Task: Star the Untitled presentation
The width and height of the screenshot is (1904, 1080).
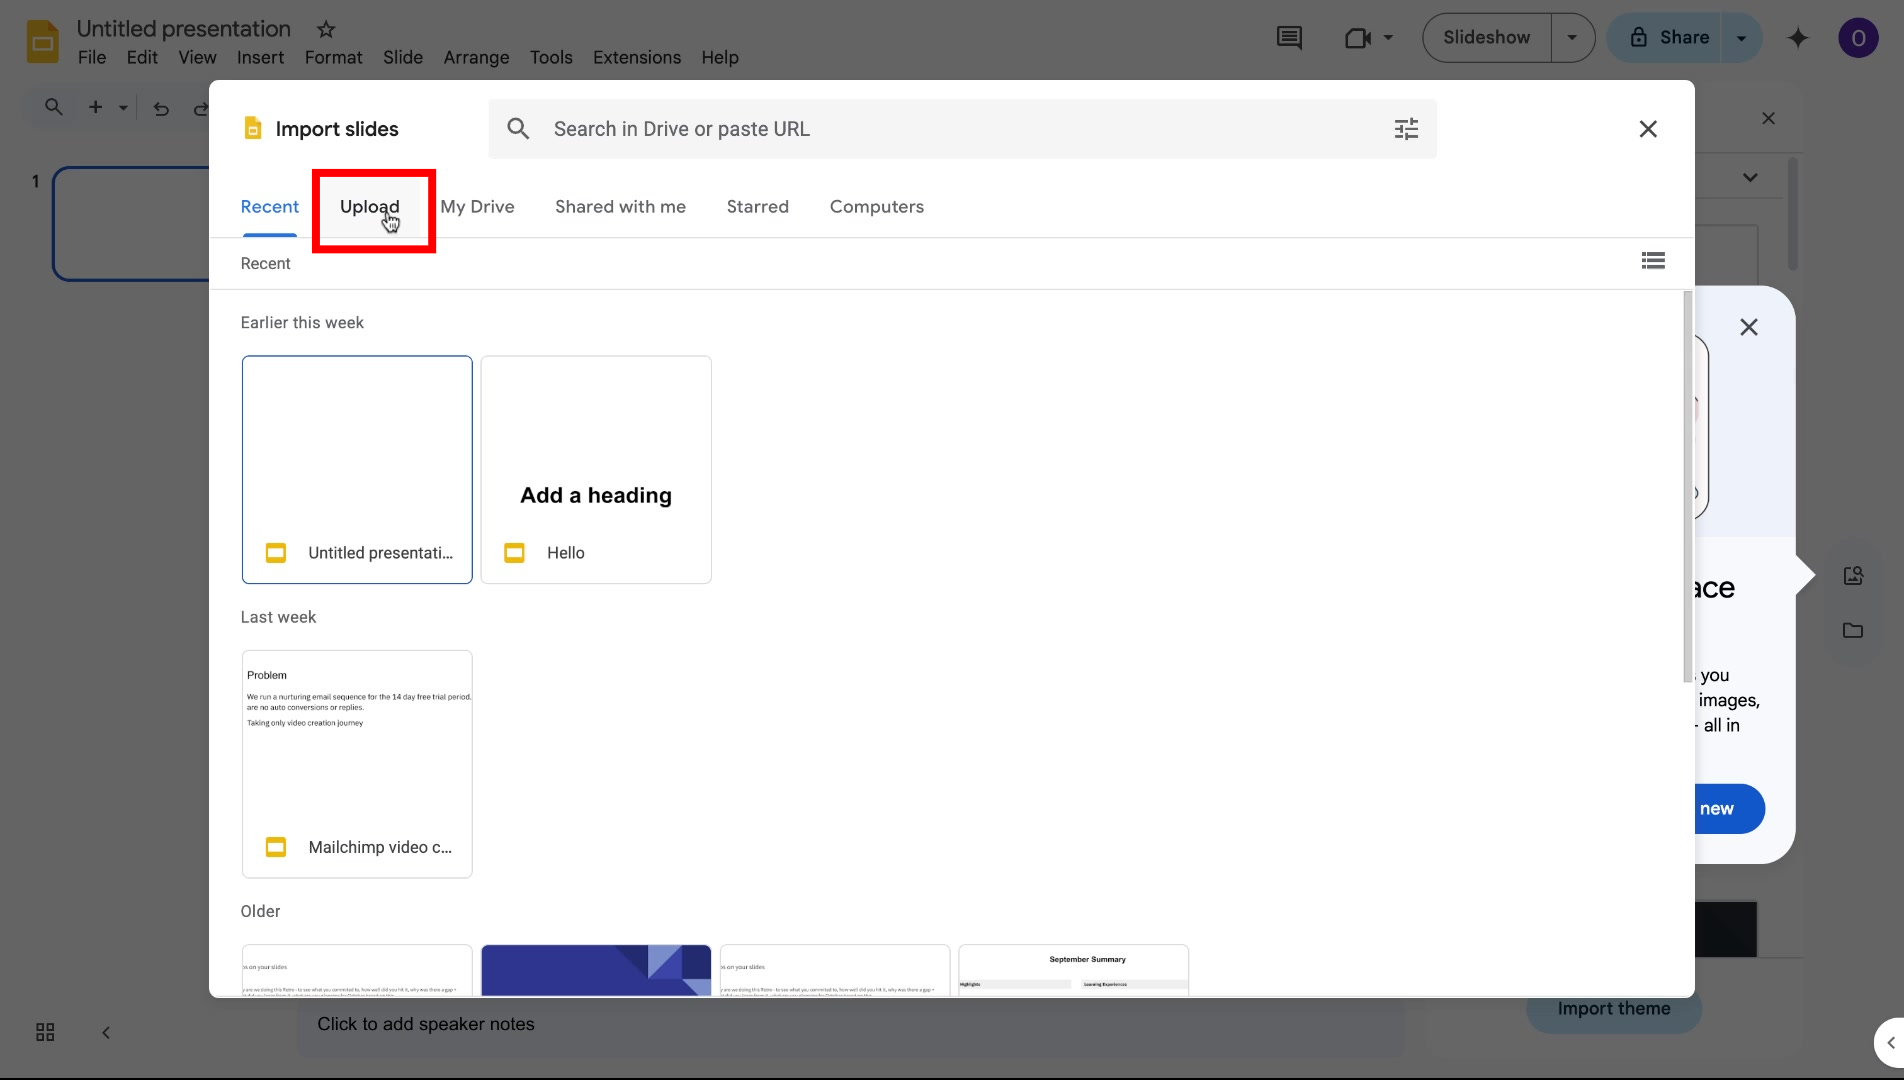Action: 325,29
